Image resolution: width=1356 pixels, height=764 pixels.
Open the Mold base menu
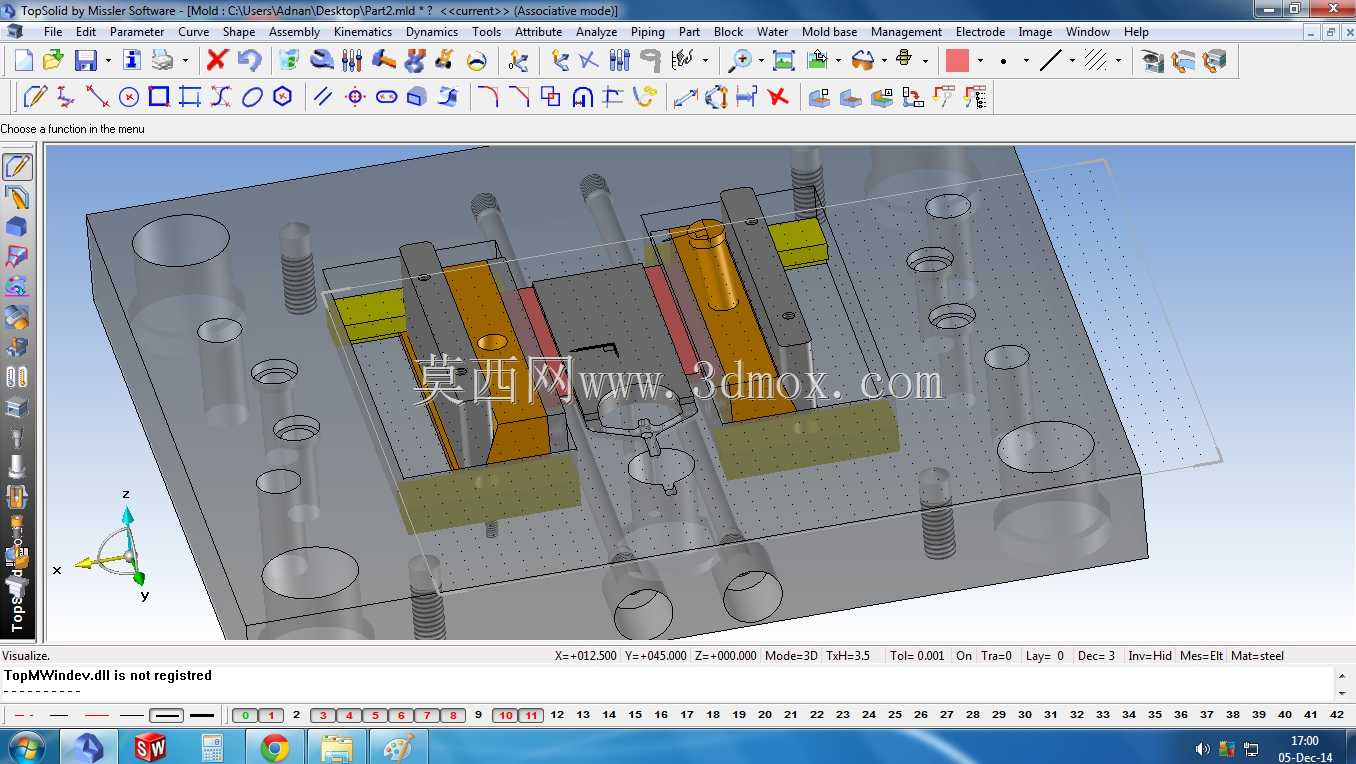pyautogui.click(x=829, y=32)
